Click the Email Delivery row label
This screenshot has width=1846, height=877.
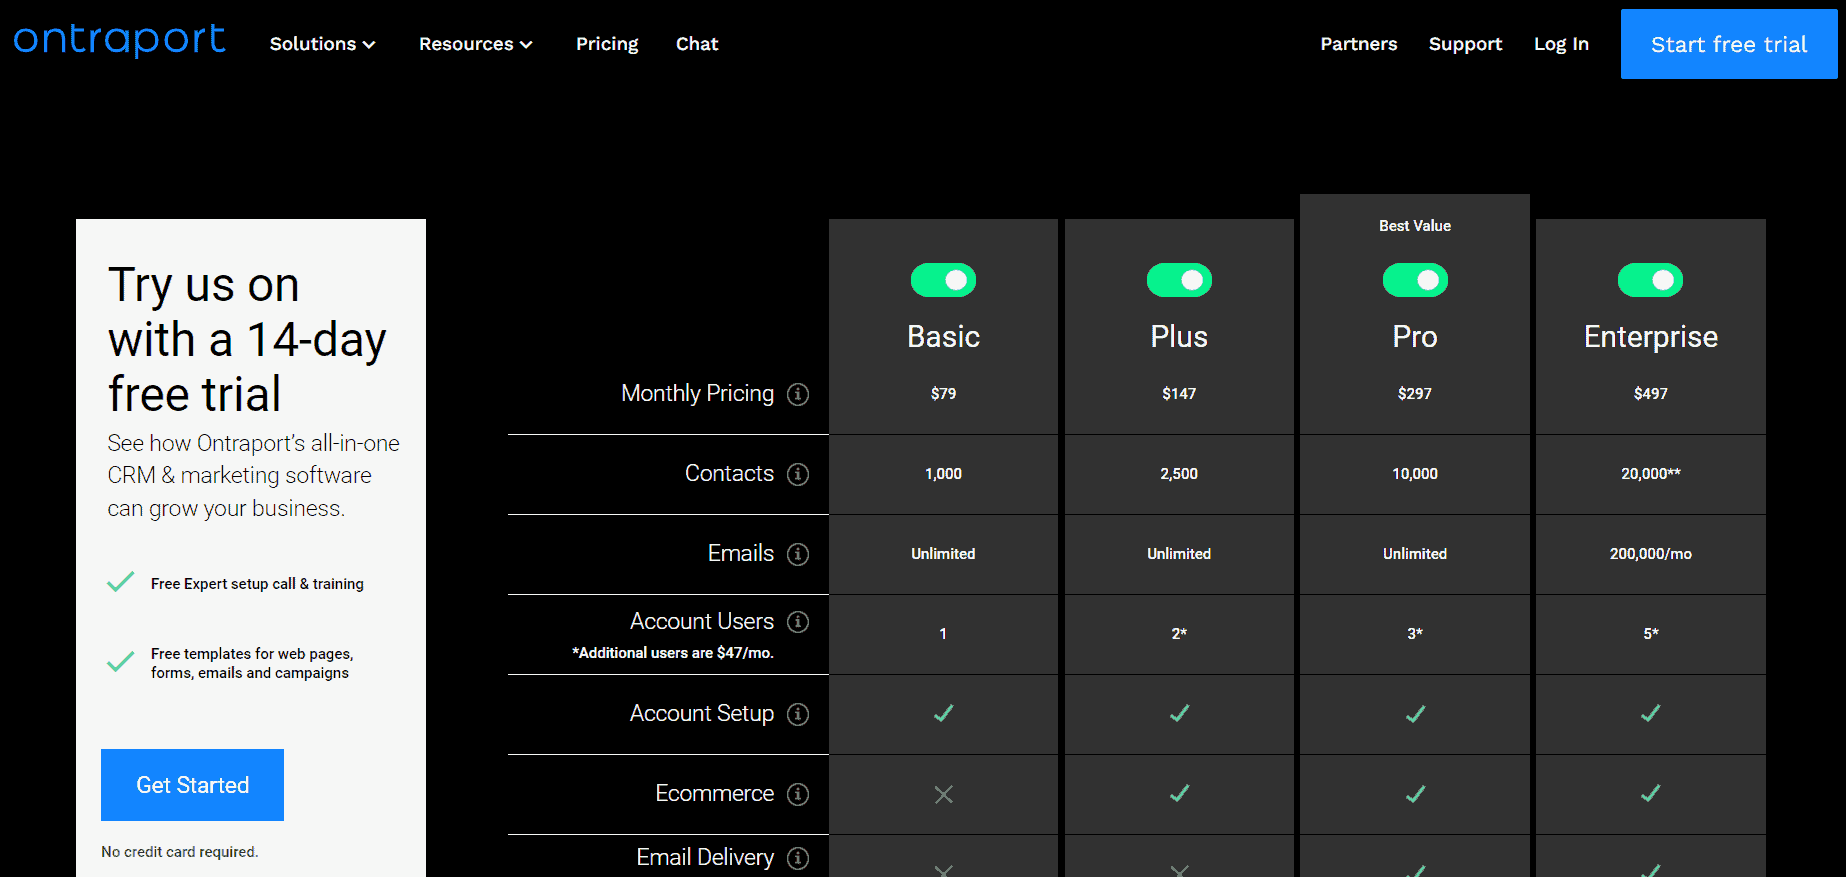click(x=705, y=858)
